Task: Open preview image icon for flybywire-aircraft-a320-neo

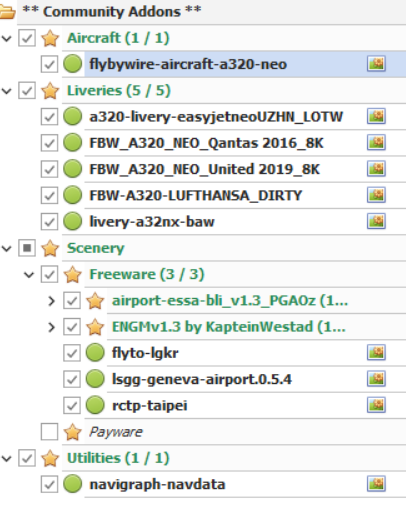Action: pyautogui.click(x=376, y=64)
